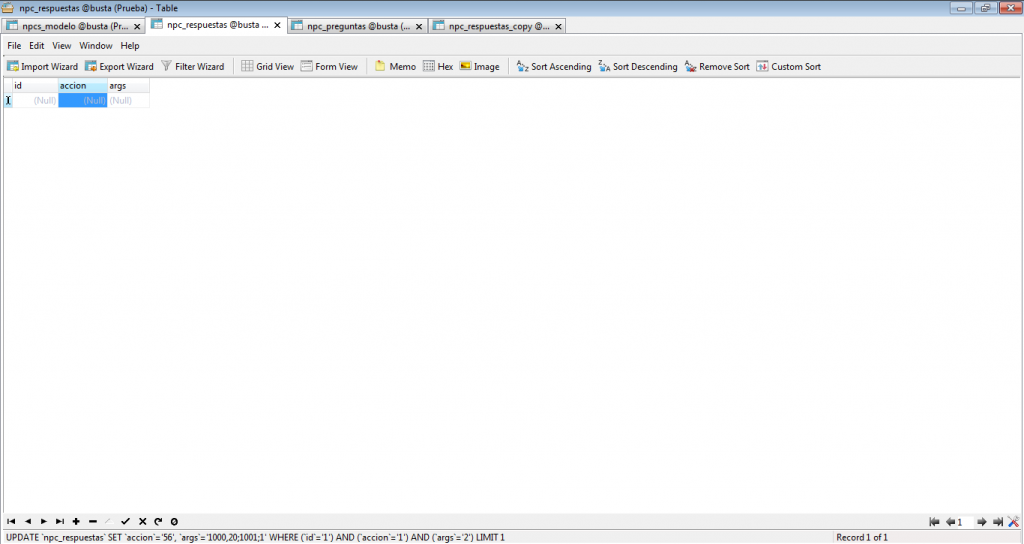Click Remove Sort
Image resolution: width=1024 pixels, height=544 pixels.
coord(717,67)
